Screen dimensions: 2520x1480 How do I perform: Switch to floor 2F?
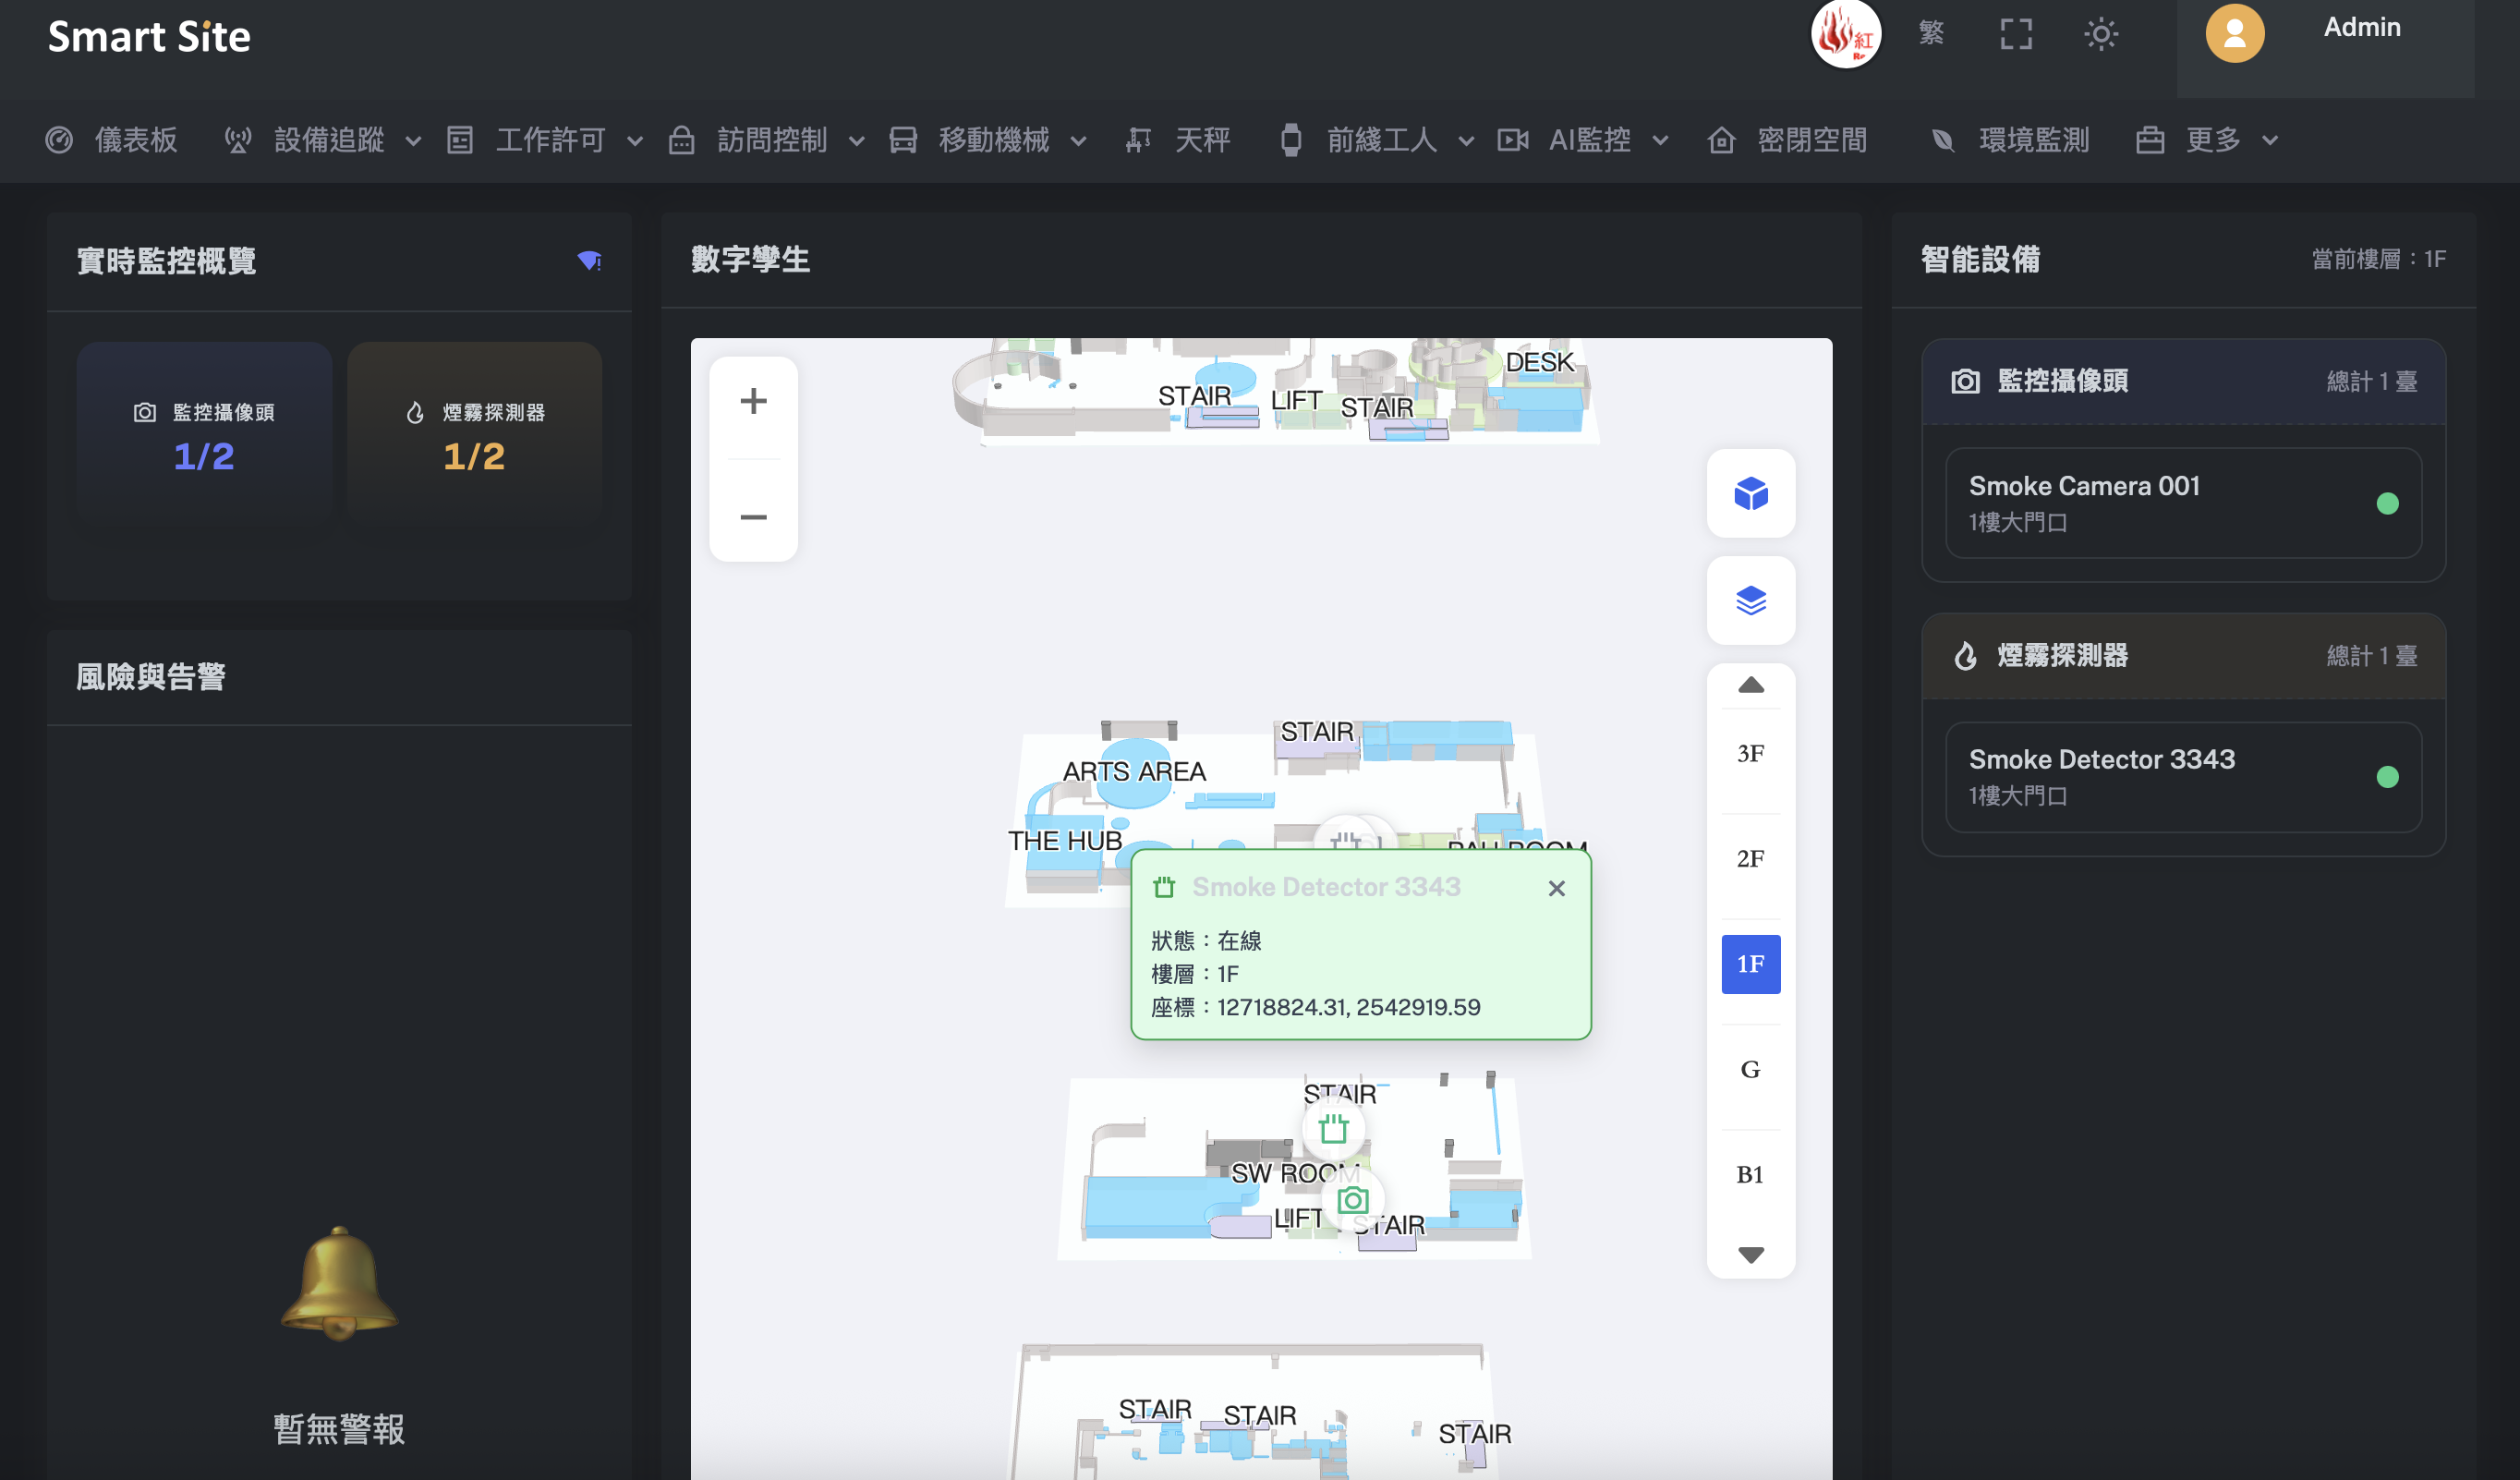(x=1750, y=859)
